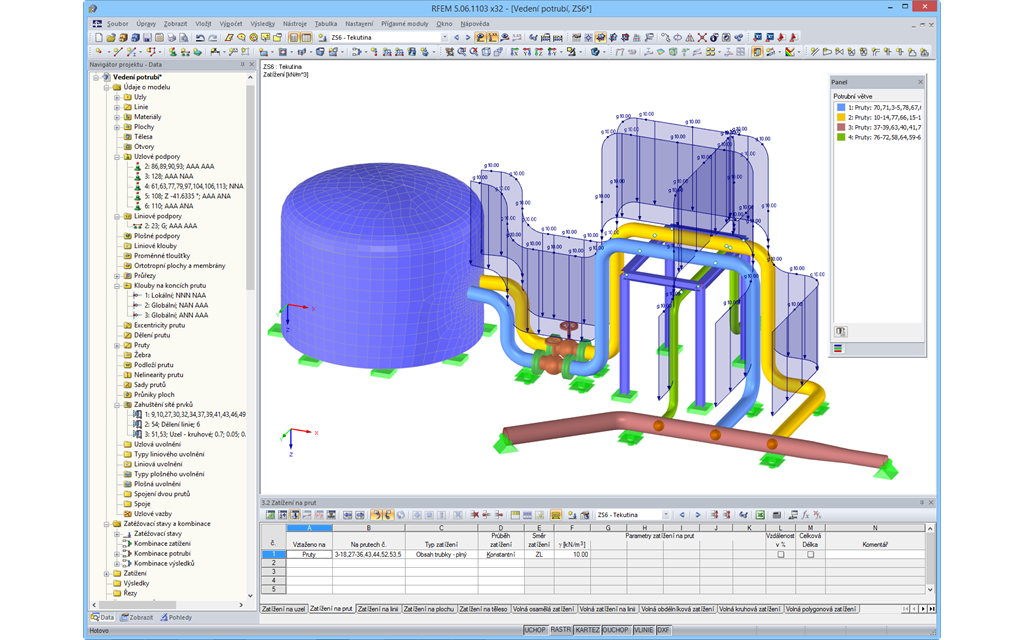Click the red X delete row icon in table toolbar

coord(475,515)
